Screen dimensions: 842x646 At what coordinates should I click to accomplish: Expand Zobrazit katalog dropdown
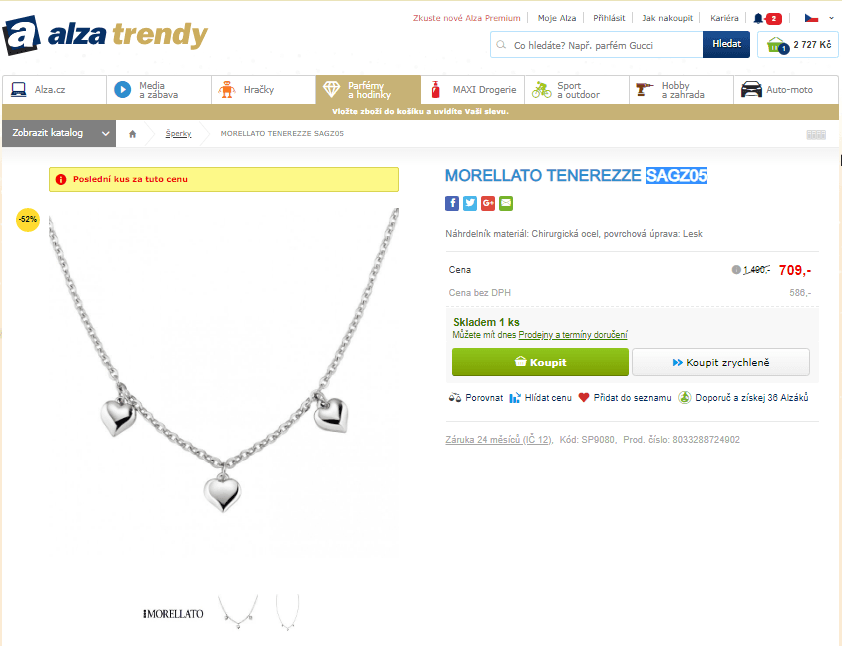tap(59, 133)
